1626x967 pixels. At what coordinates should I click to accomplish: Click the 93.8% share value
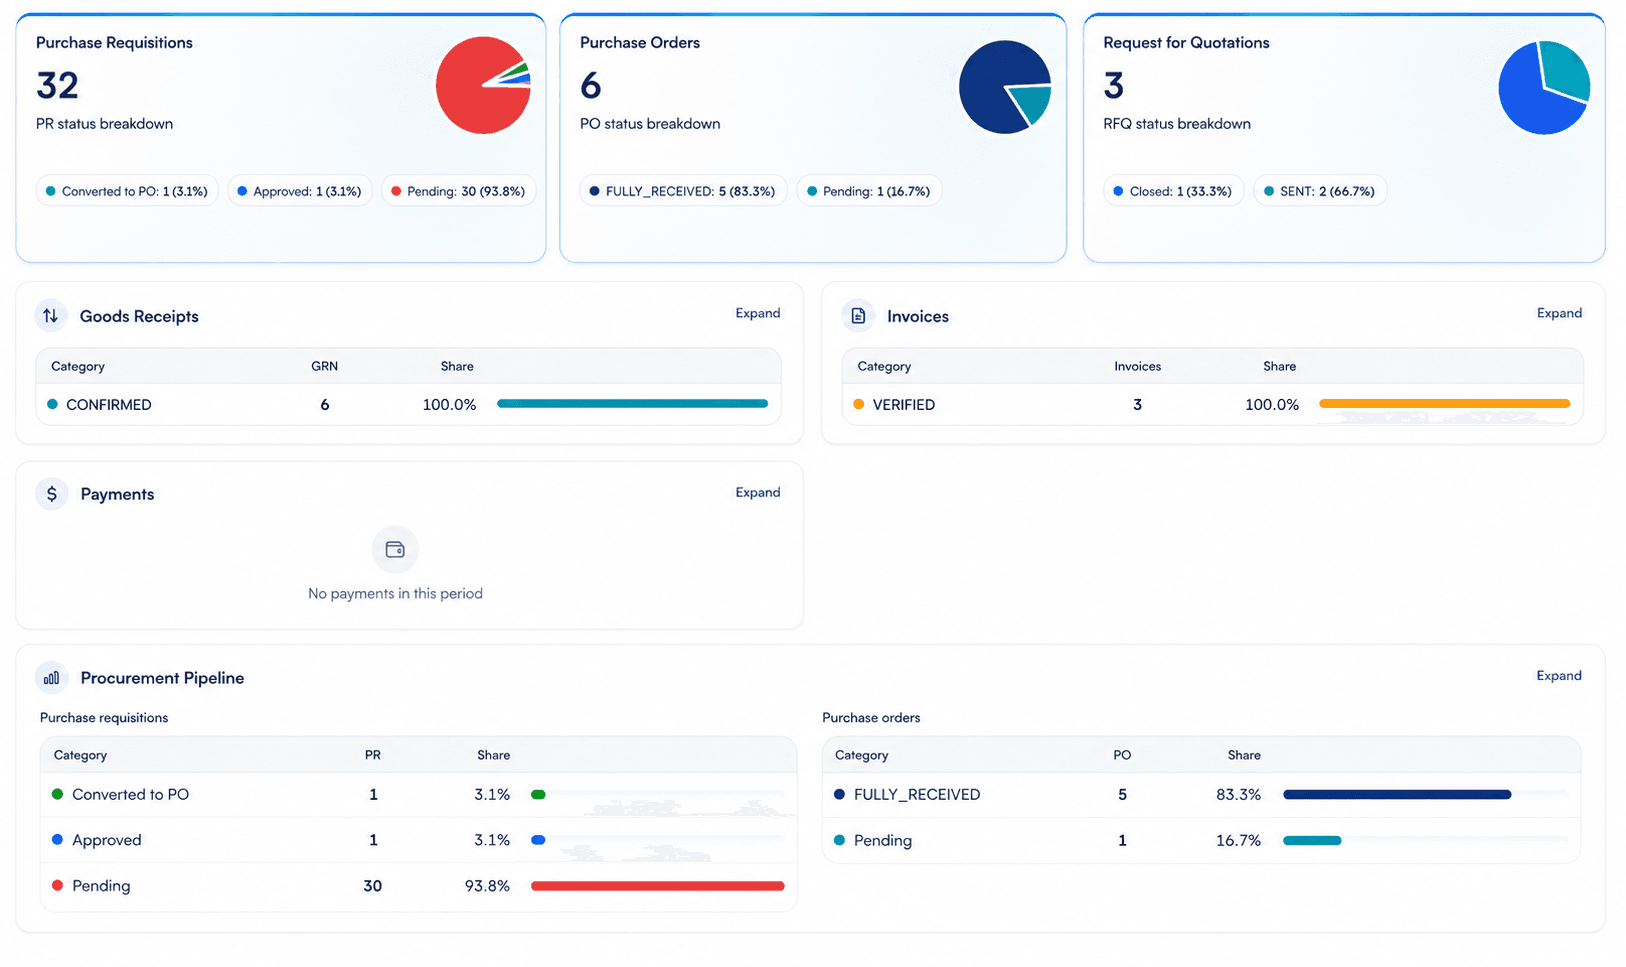click(487, 886)
